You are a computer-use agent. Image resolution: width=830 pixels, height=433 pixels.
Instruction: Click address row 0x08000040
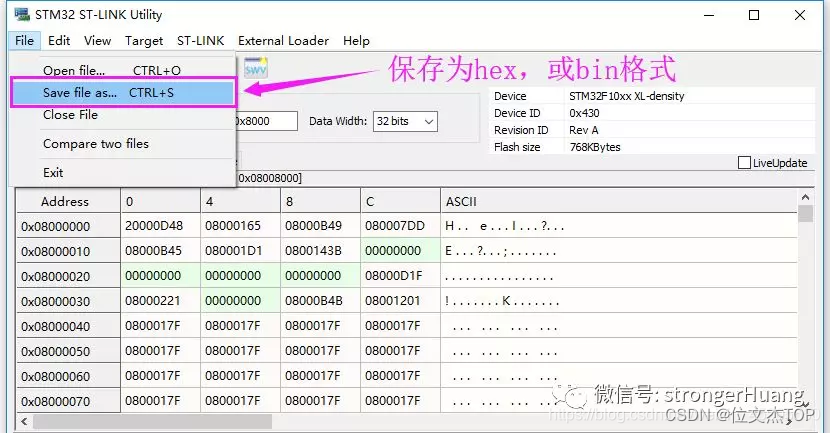[x=68, y=326]
